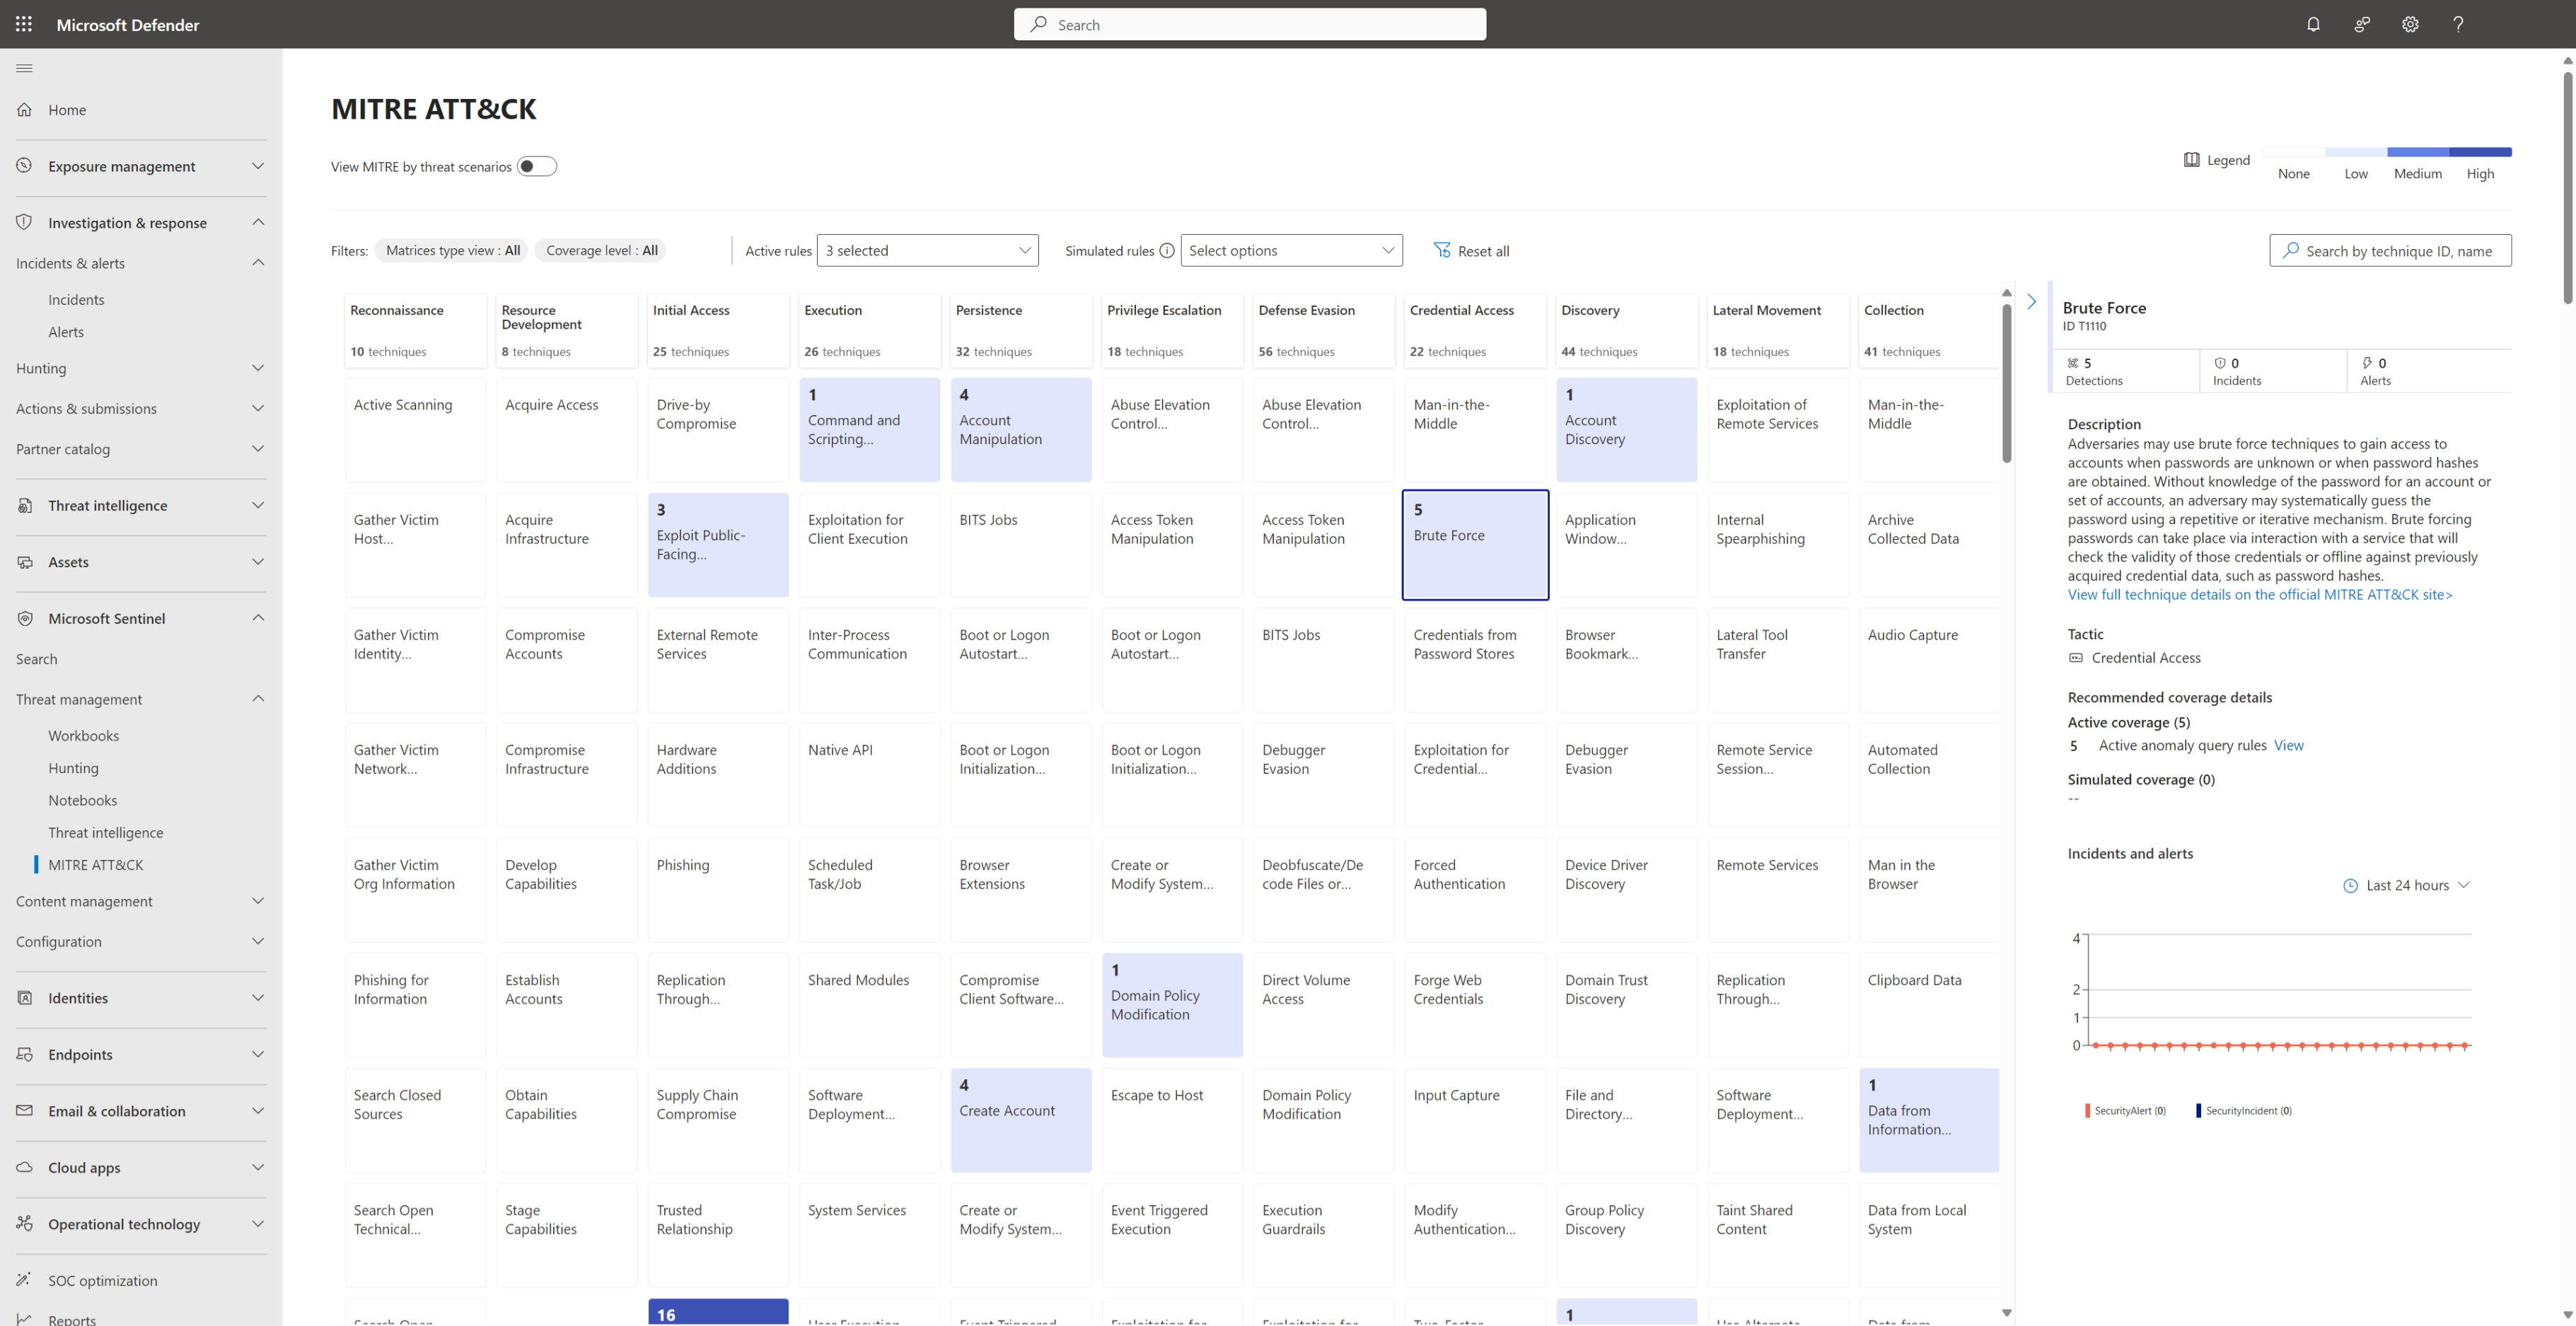Click the Identities icon
The image size is (2576, 1326).
[x=25, y=997]
